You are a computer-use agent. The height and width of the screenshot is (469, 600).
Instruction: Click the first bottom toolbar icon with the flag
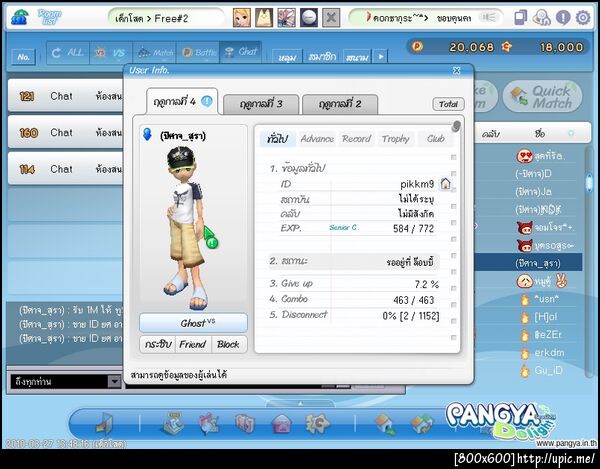pos(104,424)
